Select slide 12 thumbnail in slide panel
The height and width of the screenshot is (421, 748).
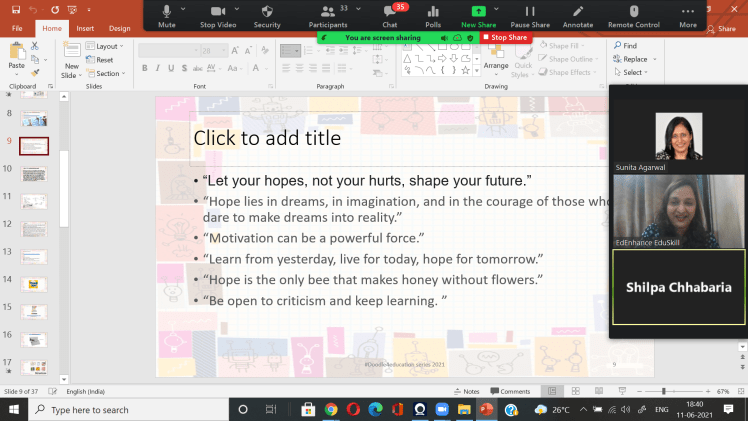tap(34, 229)
